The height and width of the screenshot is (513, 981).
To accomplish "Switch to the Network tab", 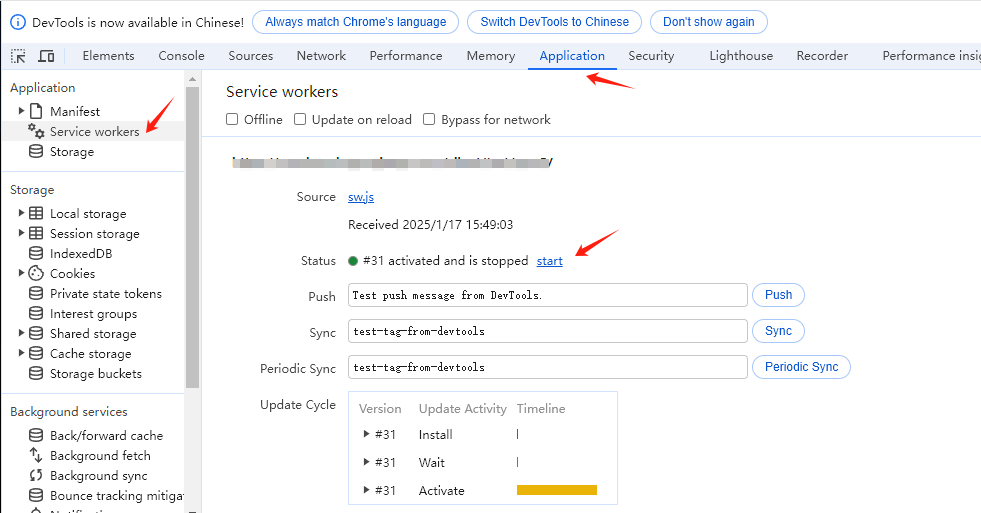I will [321, 56].
